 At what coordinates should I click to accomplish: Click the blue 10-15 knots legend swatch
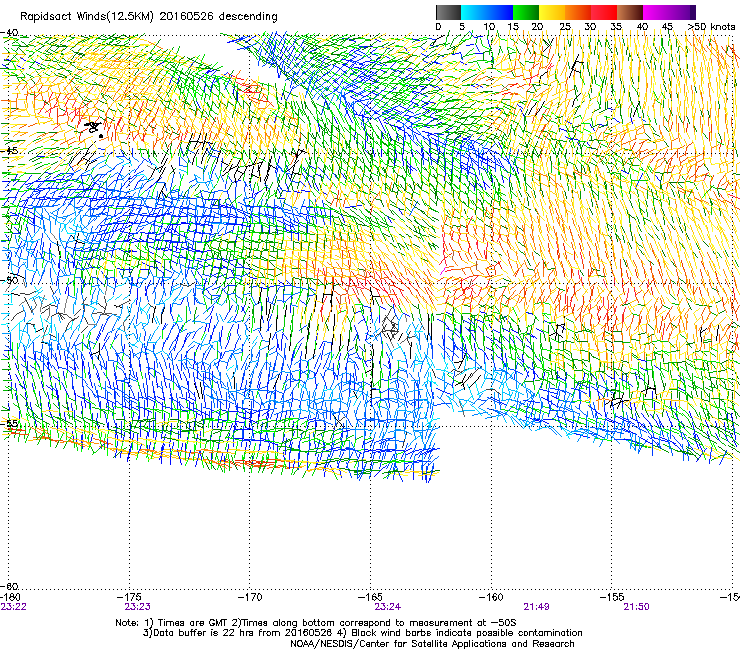tap(500, 12)
